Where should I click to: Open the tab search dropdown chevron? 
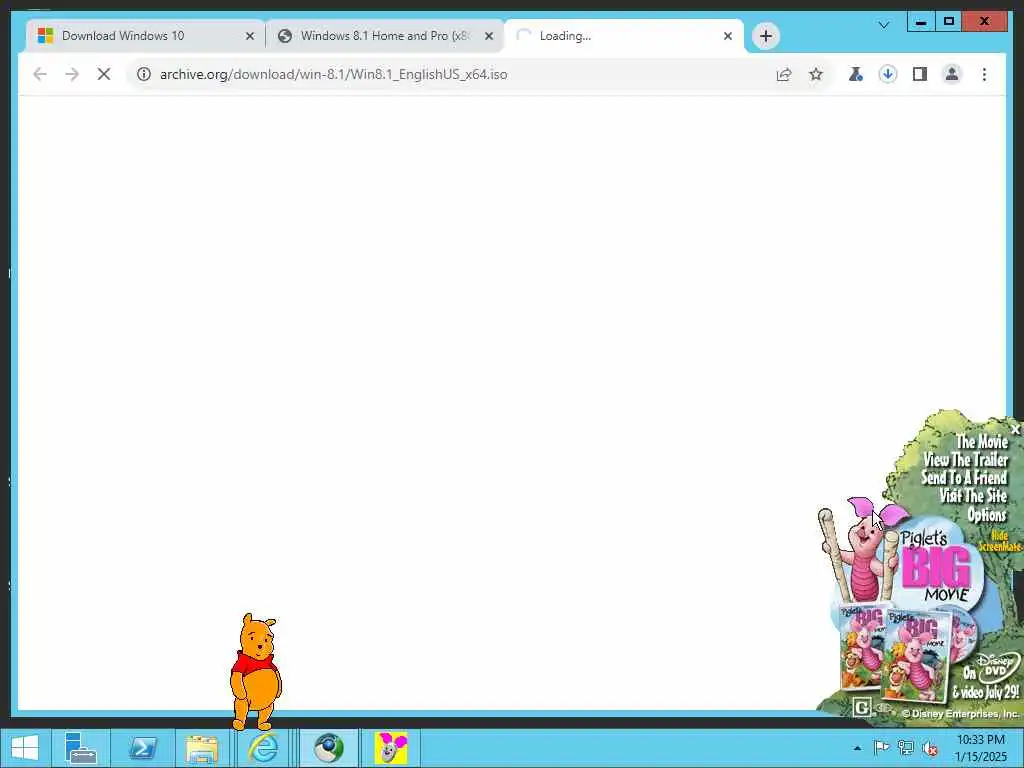[x=884, y=25]
